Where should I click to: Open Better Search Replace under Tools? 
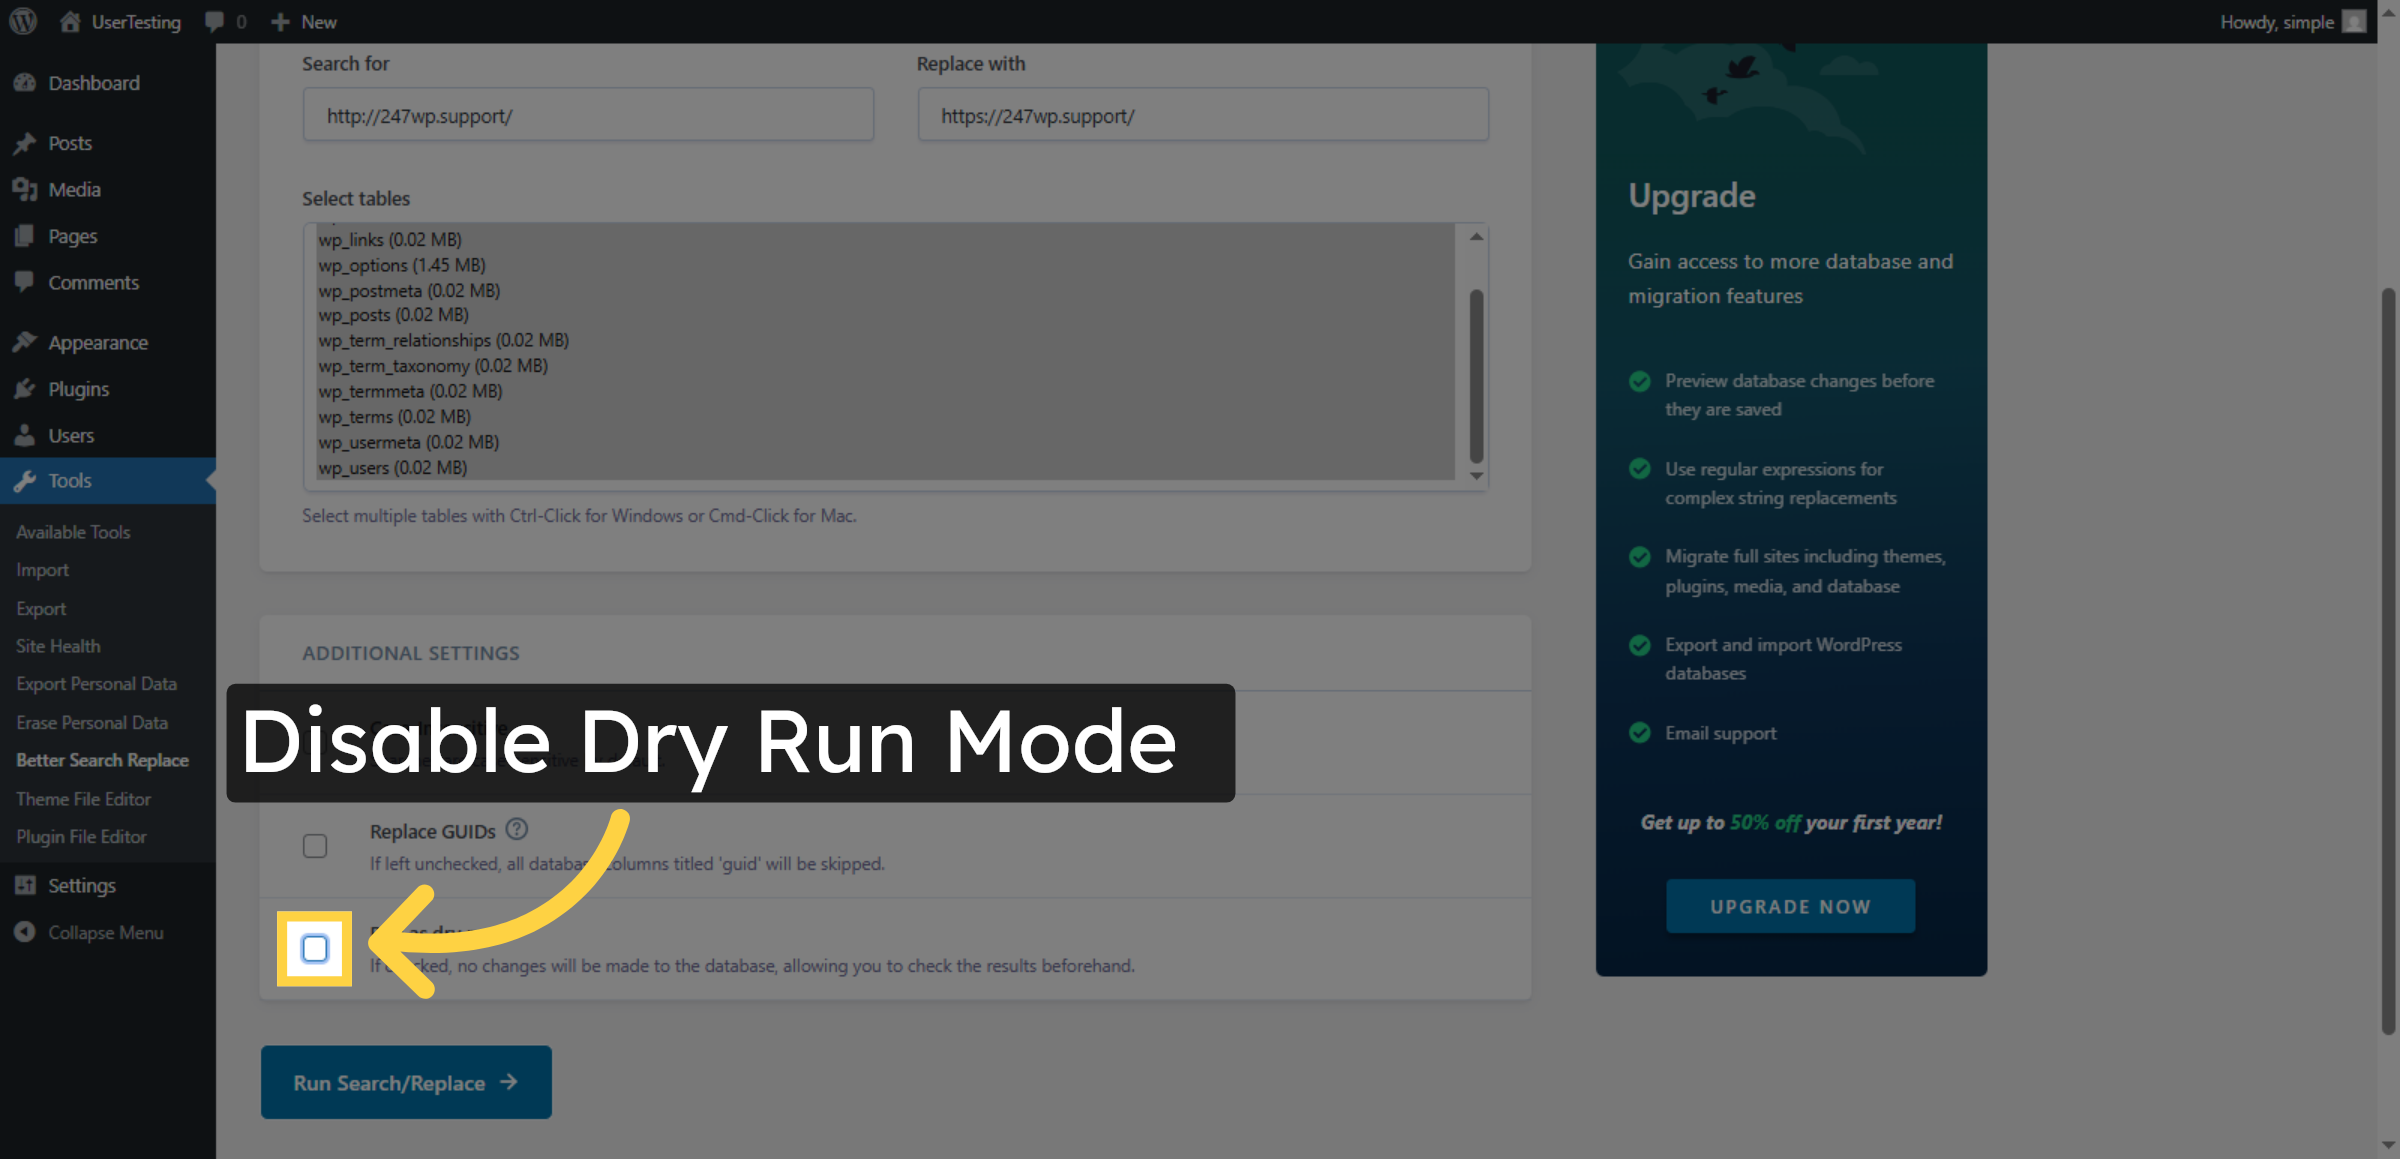103,760
